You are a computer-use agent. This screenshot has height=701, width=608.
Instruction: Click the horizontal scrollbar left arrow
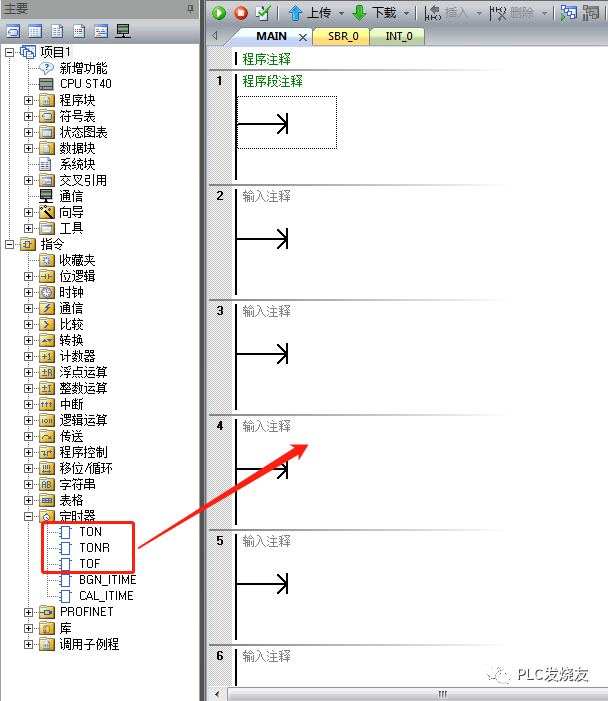click(x=217, y=694)
